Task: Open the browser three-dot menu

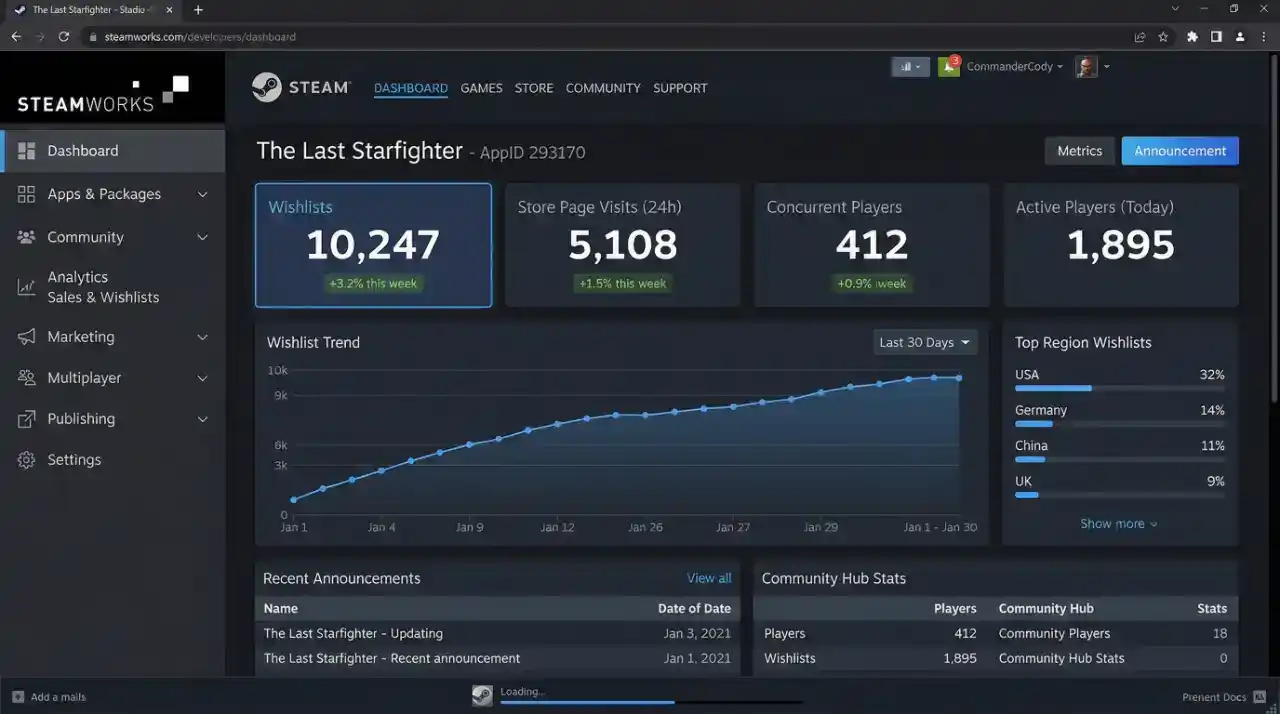Action: pyautogui.click(x=1264, y=37)
